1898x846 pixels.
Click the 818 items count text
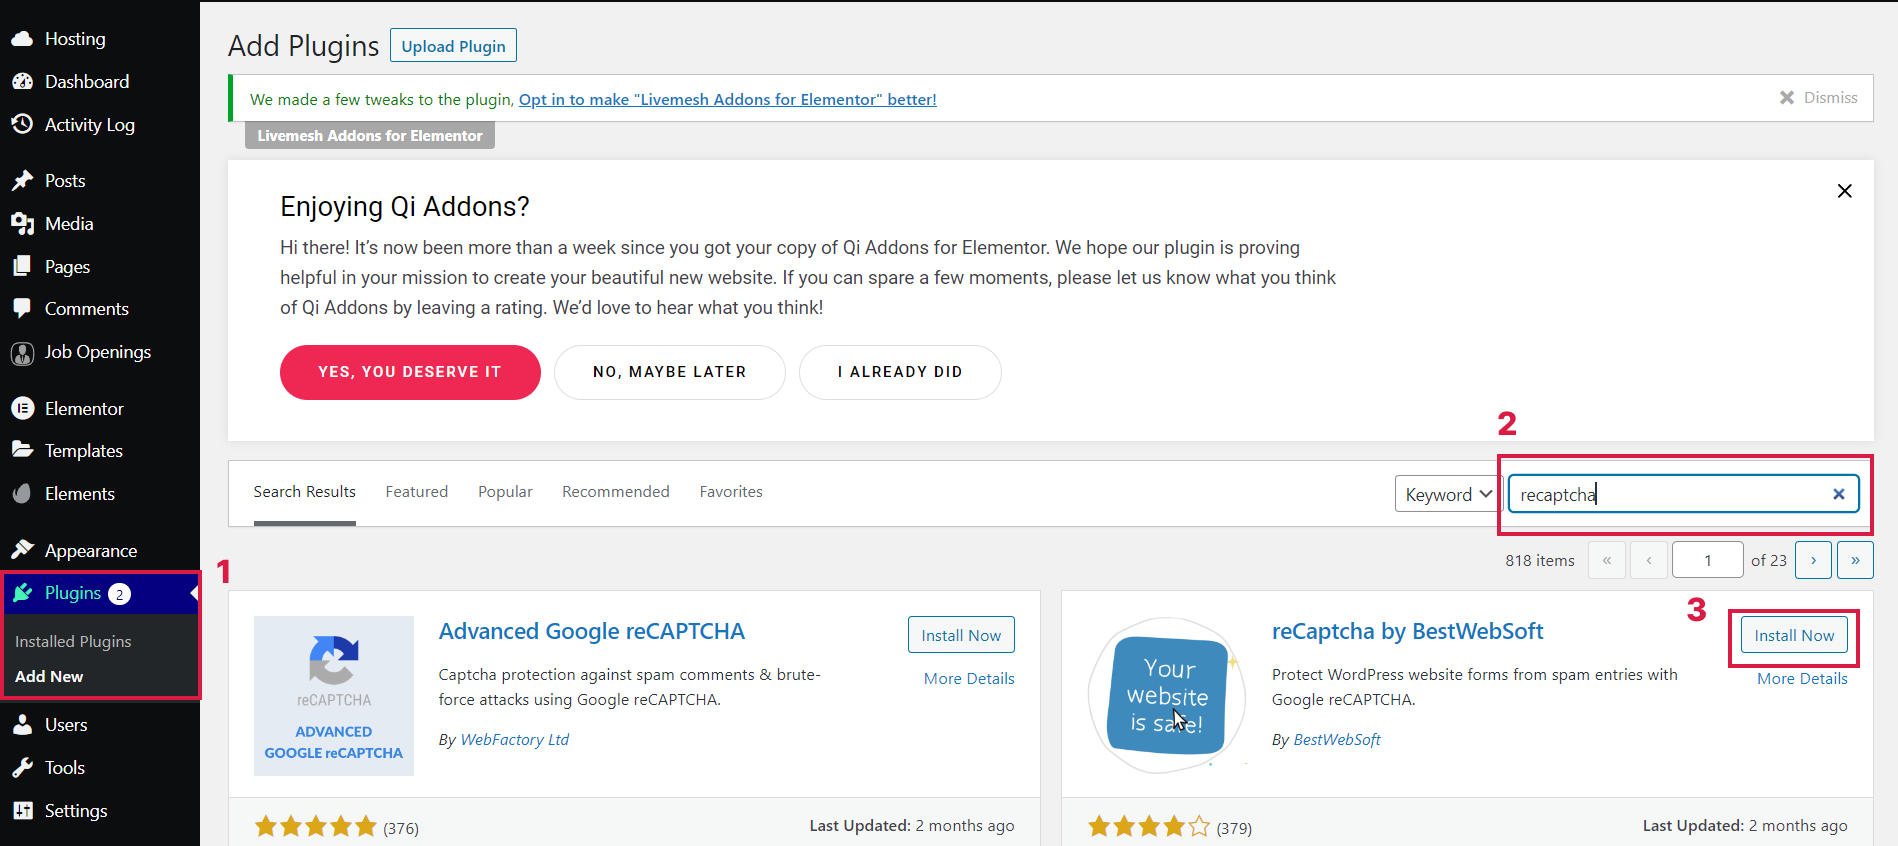tap(1540, 561)
